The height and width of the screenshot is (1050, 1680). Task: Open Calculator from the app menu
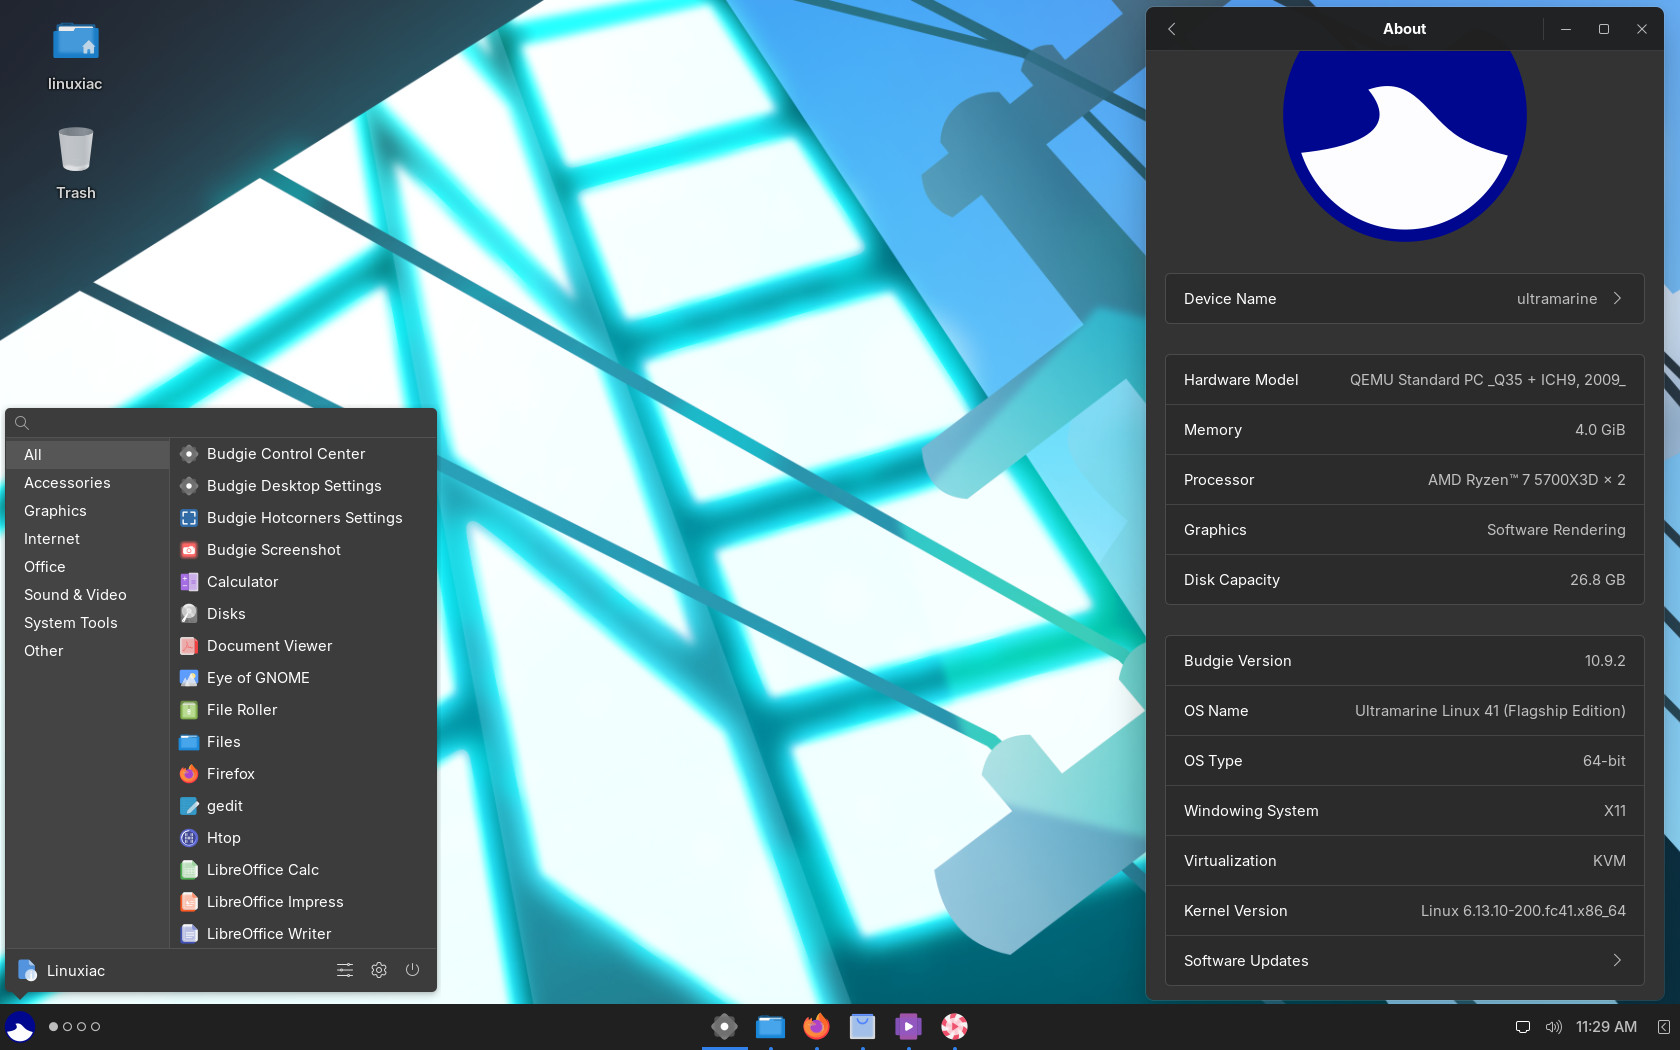(x=303, y=582)
